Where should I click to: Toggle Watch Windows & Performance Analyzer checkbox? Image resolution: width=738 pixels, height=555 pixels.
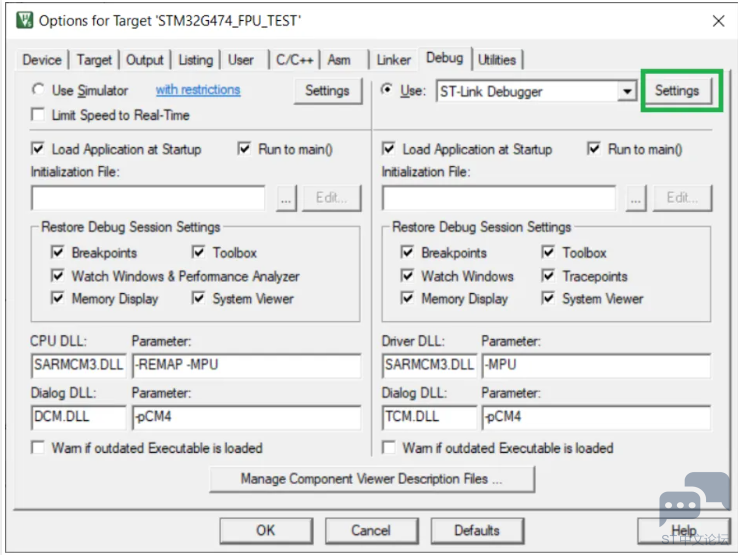tap(57, 275)
